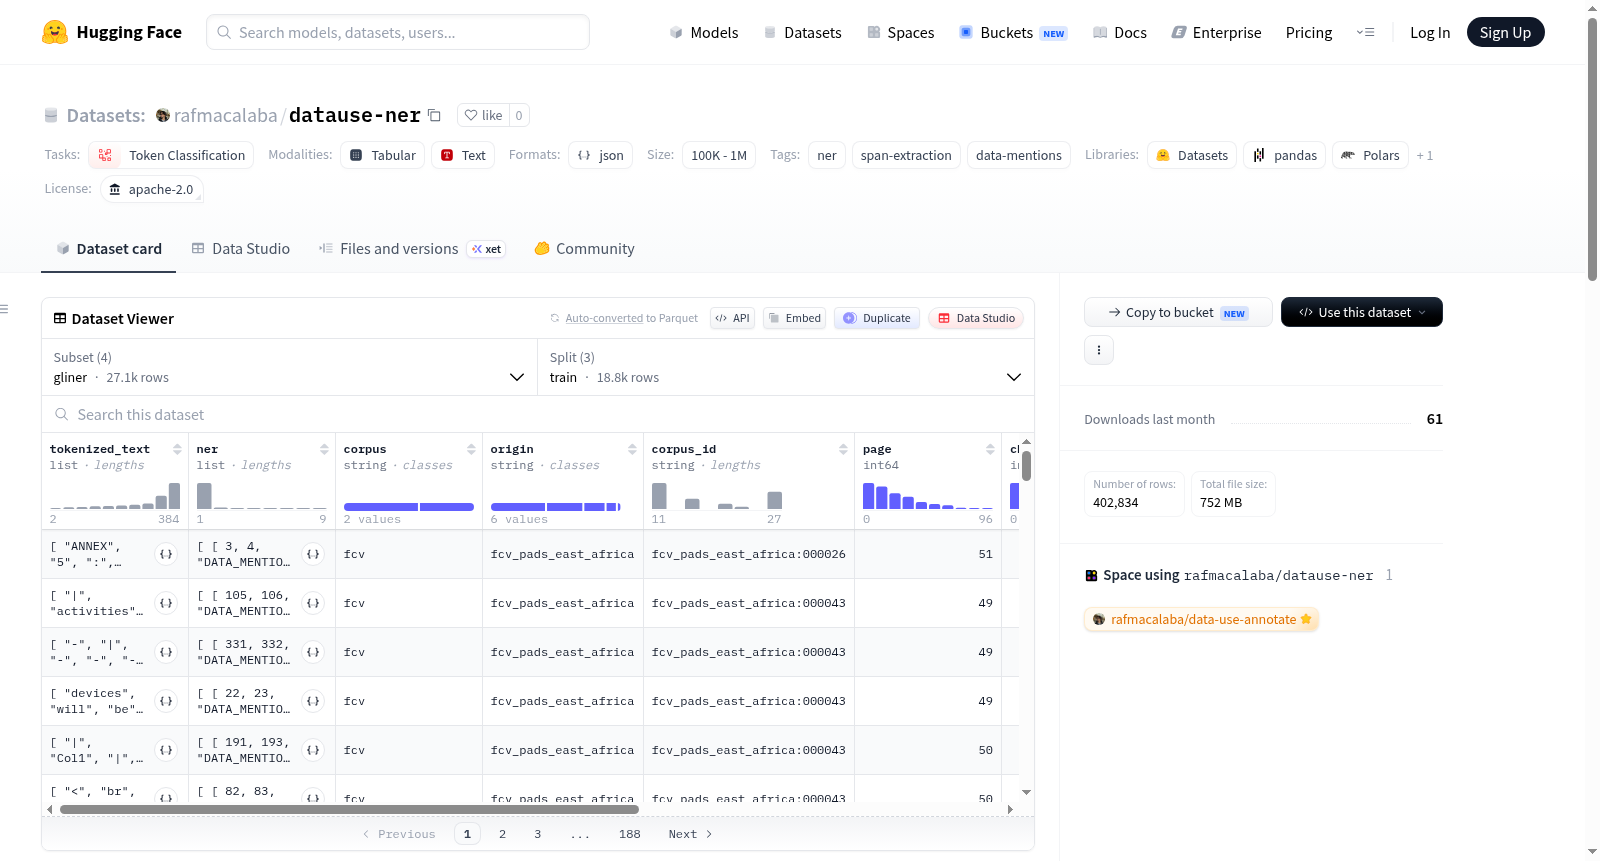Image resolution: width=1600 pixels, height=861 pixels.
Task: Sort by the page column
Action: tap(990, 449)
